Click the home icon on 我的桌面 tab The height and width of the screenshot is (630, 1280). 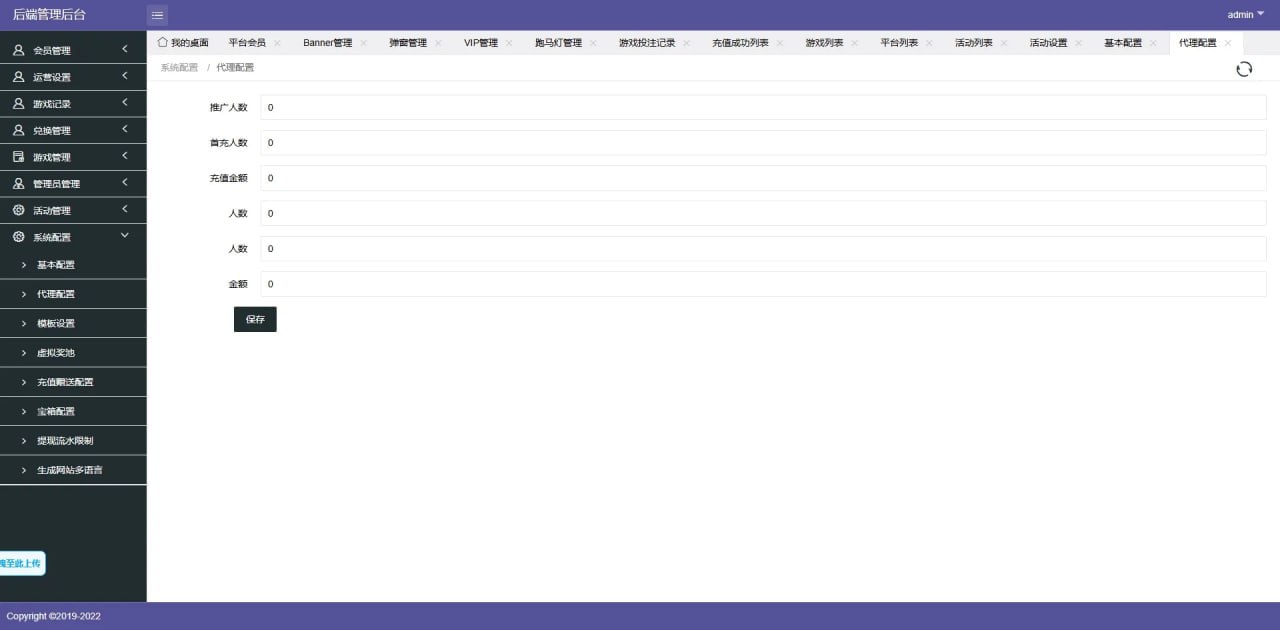coord(162,42)
